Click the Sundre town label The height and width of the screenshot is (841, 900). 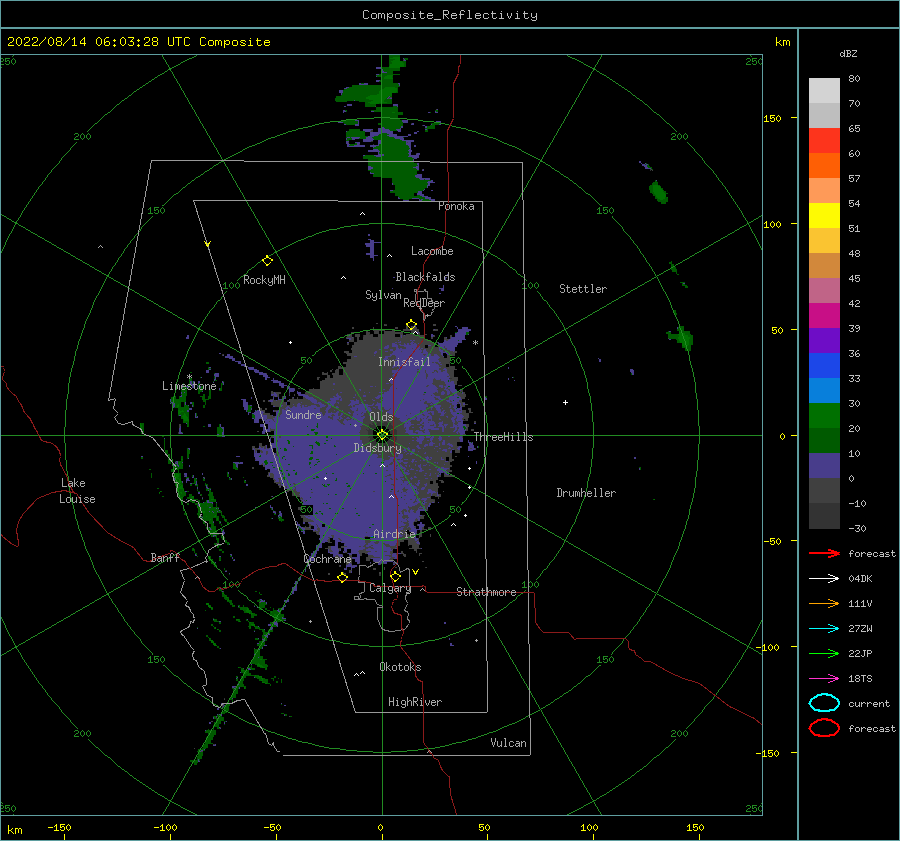[303, 414]
